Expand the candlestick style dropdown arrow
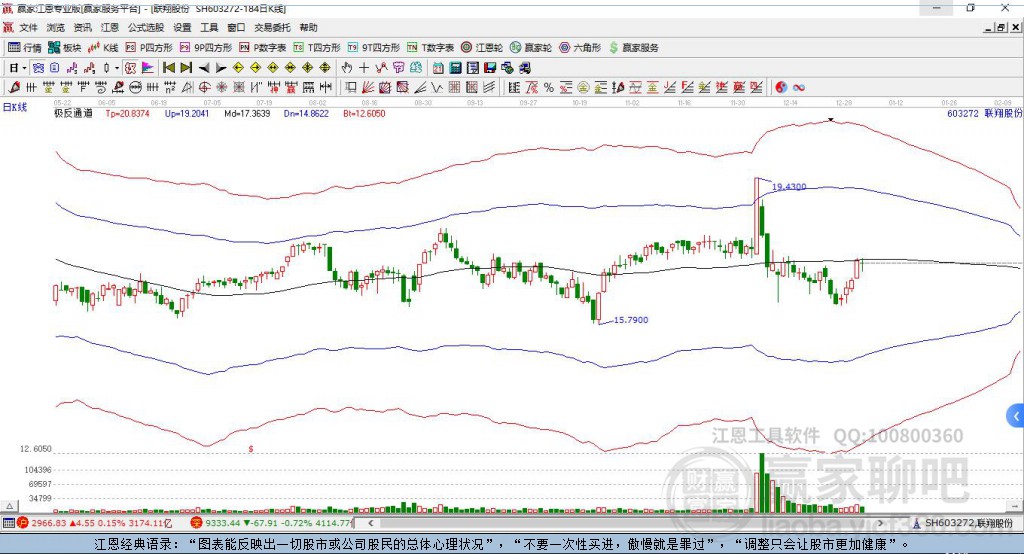1024x554 pixels. pos(117,68)
